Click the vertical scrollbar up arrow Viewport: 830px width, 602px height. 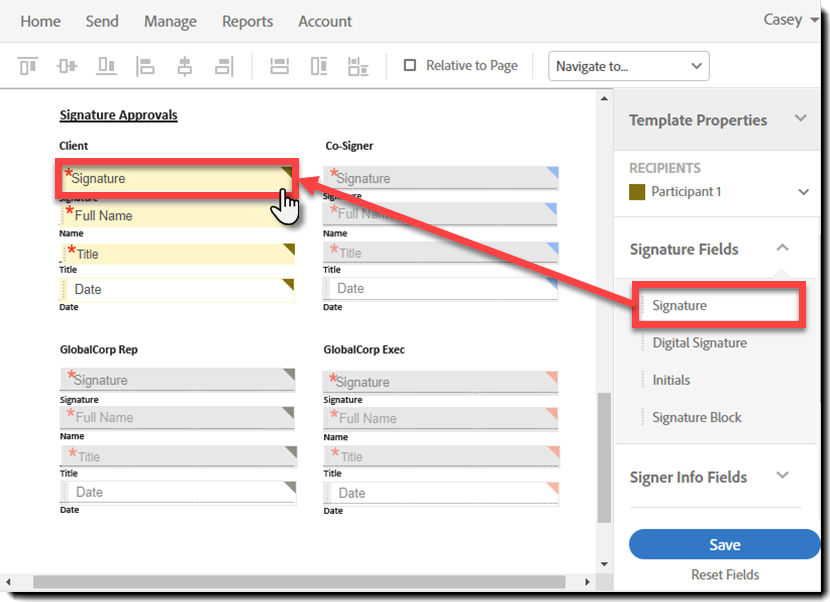(x=604, y=98)
